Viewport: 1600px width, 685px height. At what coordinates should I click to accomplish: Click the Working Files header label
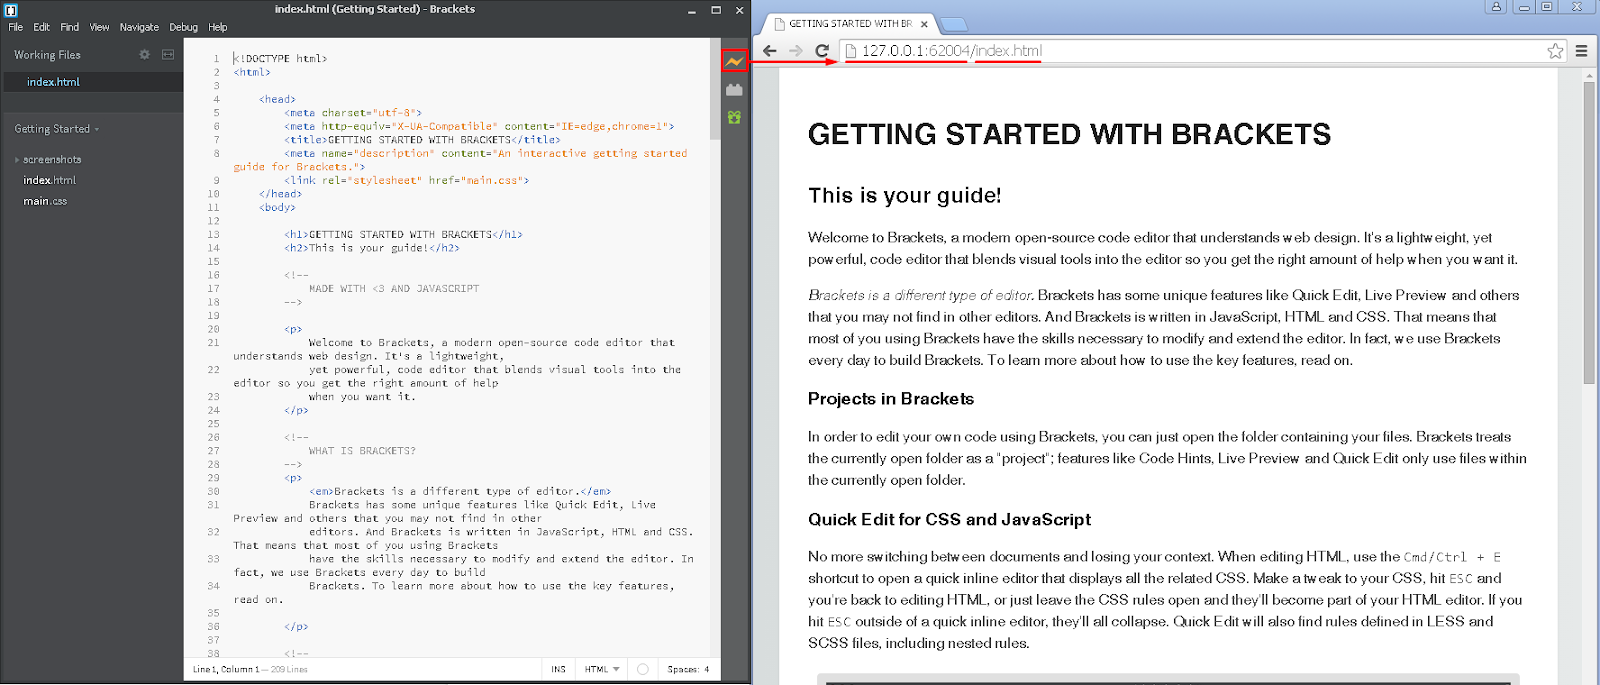[x=47, y=55]
